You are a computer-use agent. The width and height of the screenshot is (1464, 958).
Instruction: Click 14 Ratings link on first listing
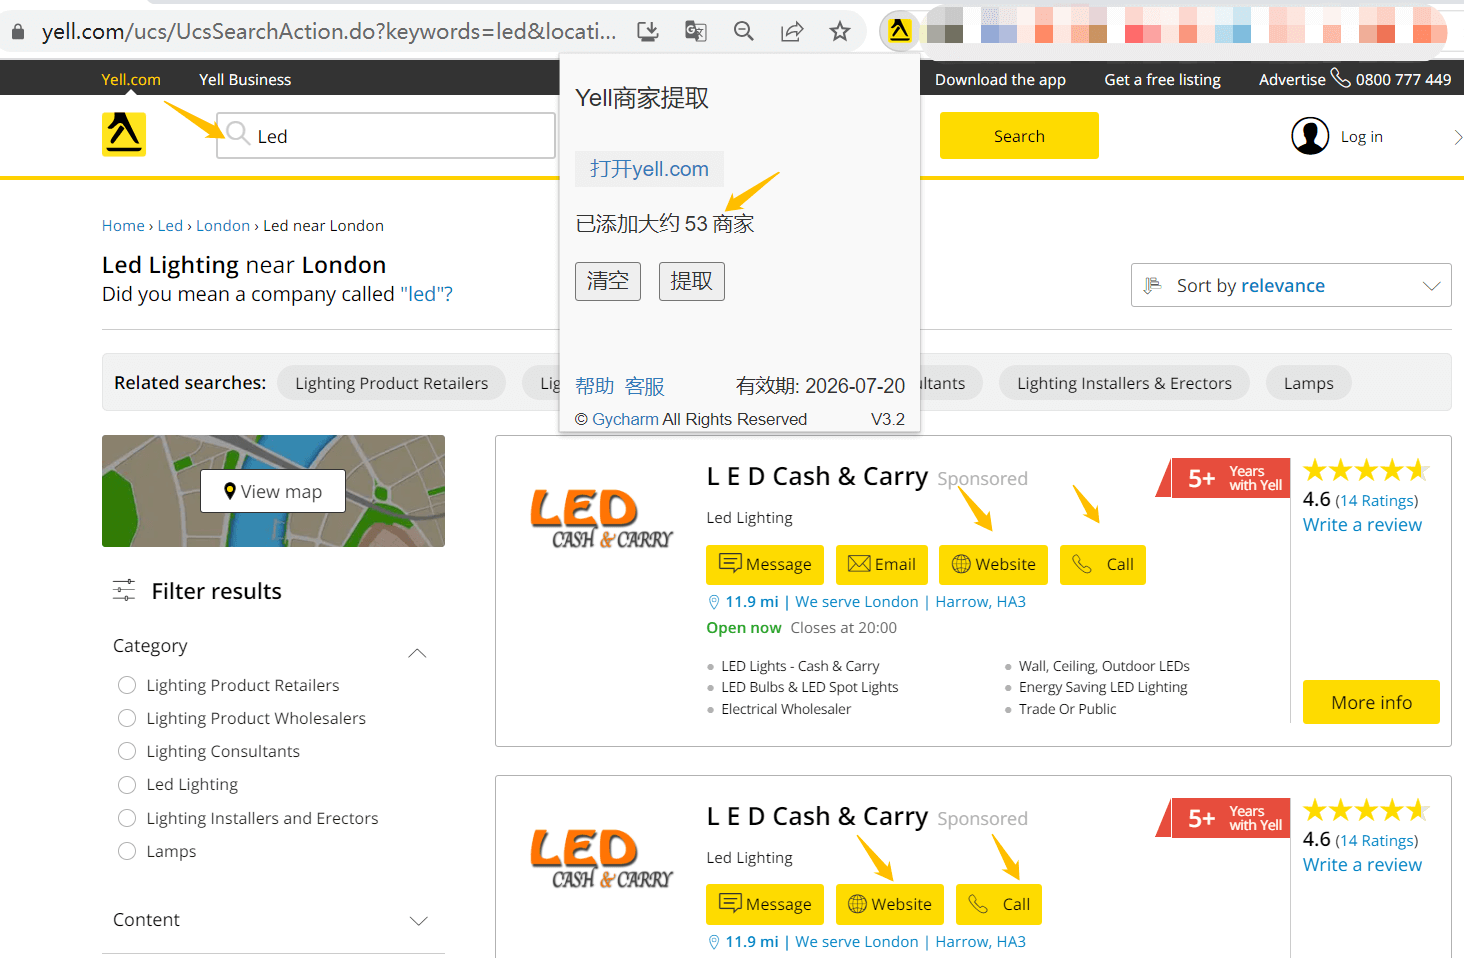(x=1377, y=501)
